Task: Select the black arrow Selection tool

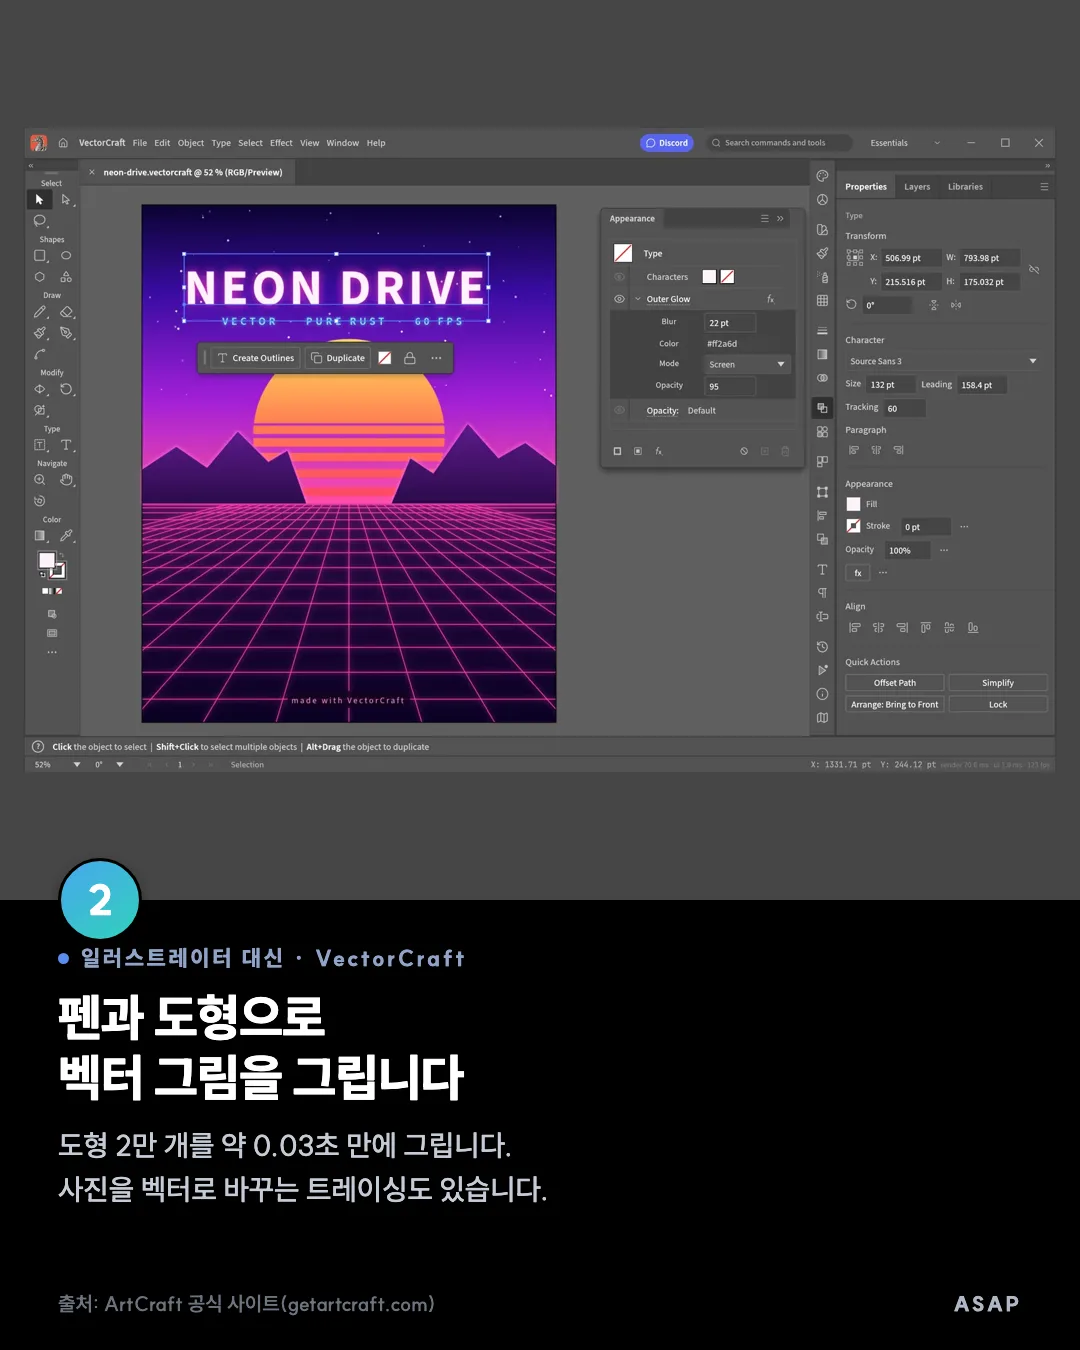Action: pyautogui.click(x=39, y=200)
